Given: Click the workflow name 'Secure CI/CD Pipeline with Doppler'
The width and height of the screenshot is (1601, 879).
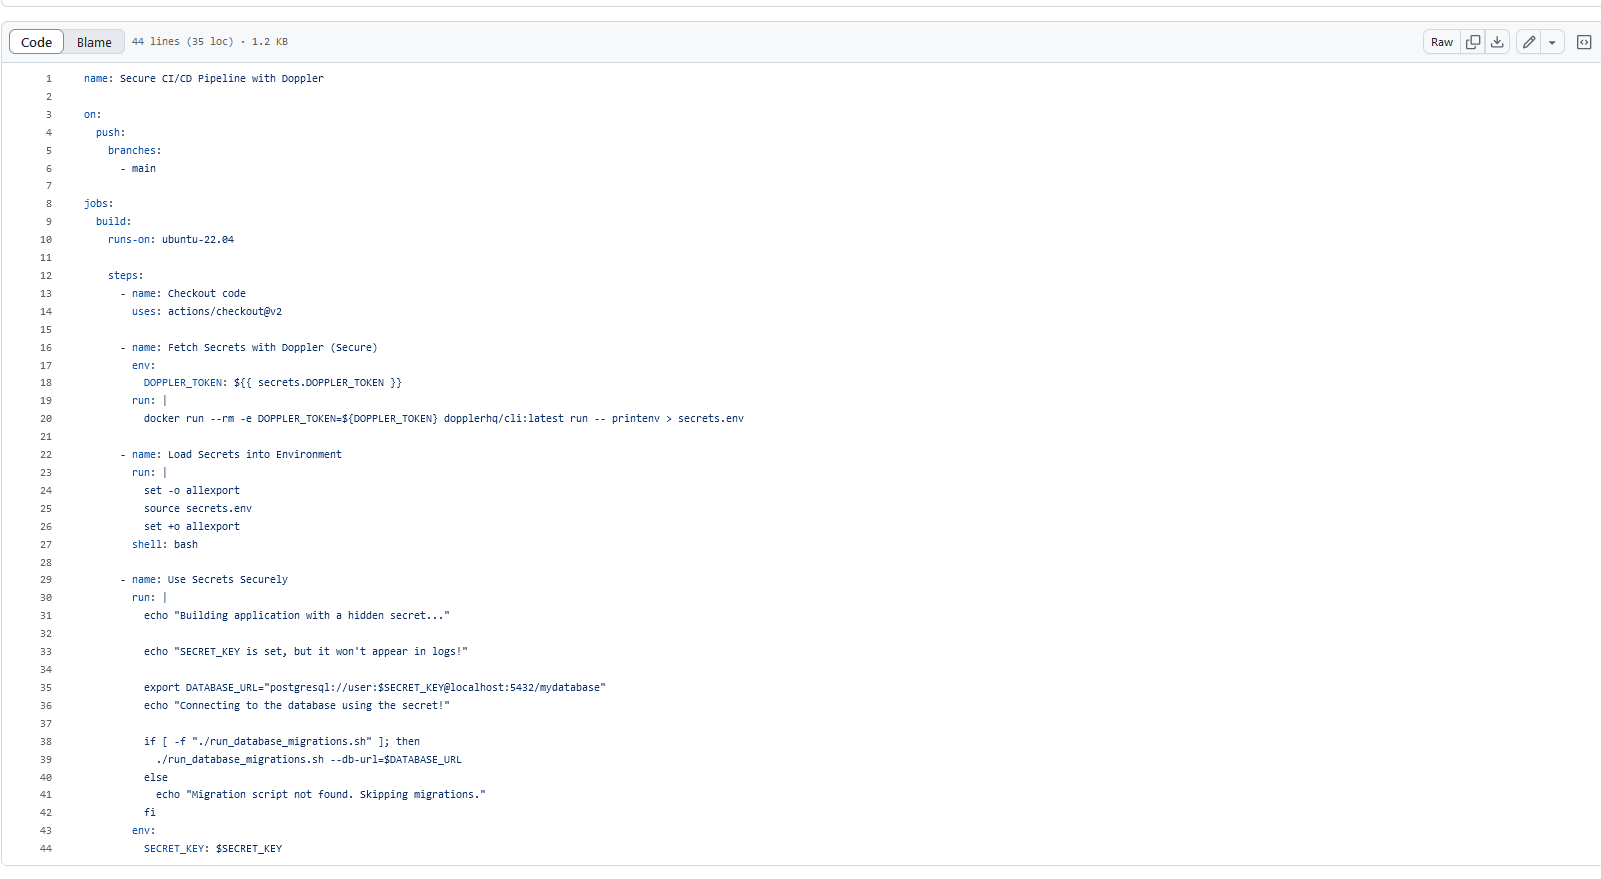Looking at the screenshot, I should (222, 78).
